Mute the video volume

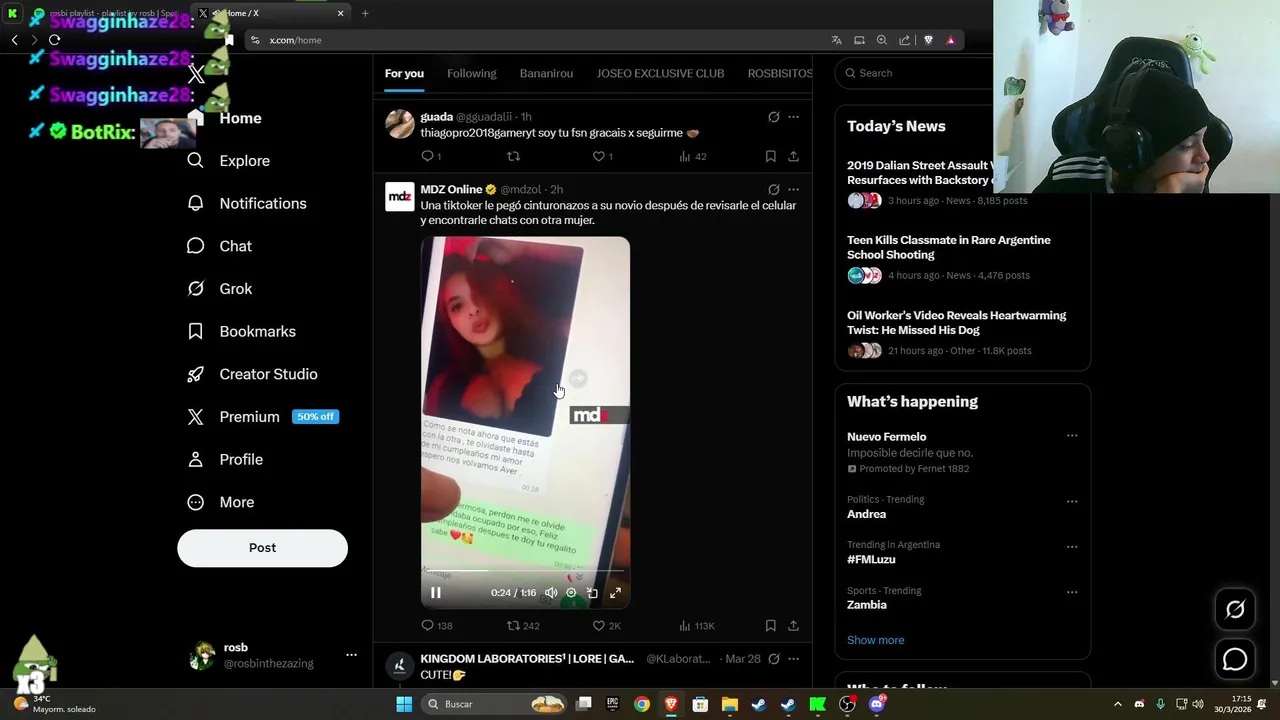tap(551, 593)
